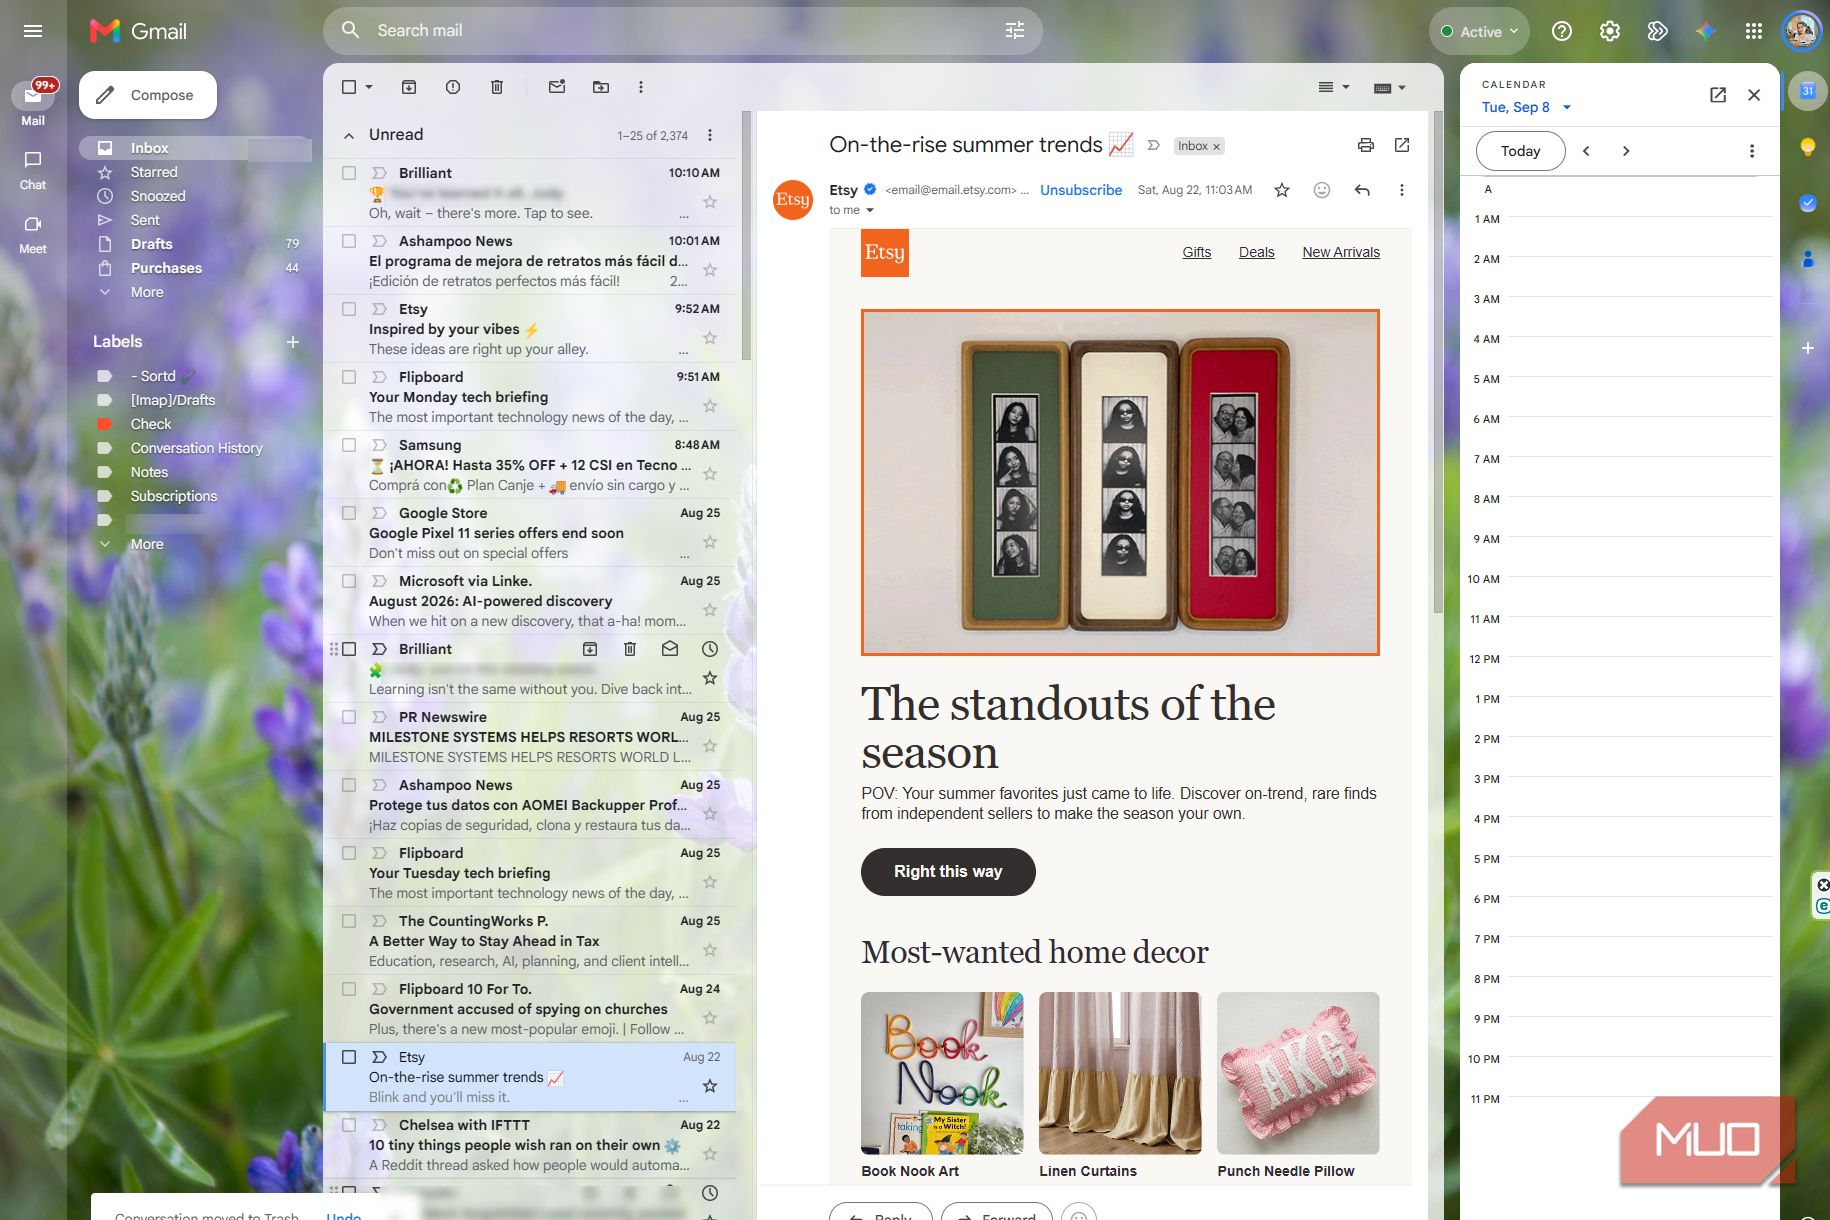The height and width of the screenshot is (1220, 1830).
Task: Open the Google apps grid
Action: coord(1754,31)
